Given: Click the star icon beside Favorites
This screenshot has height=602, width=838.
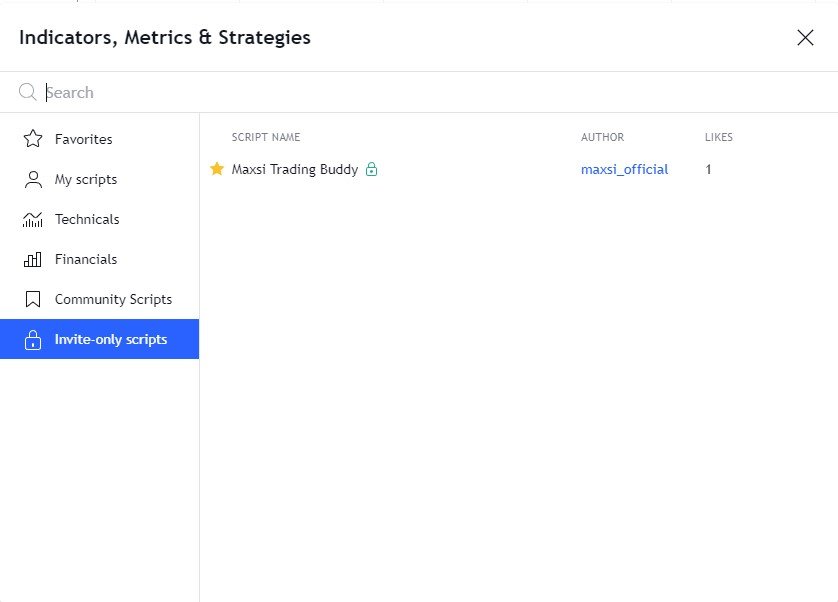Looking at the screenshot, I should coord(32,139).
